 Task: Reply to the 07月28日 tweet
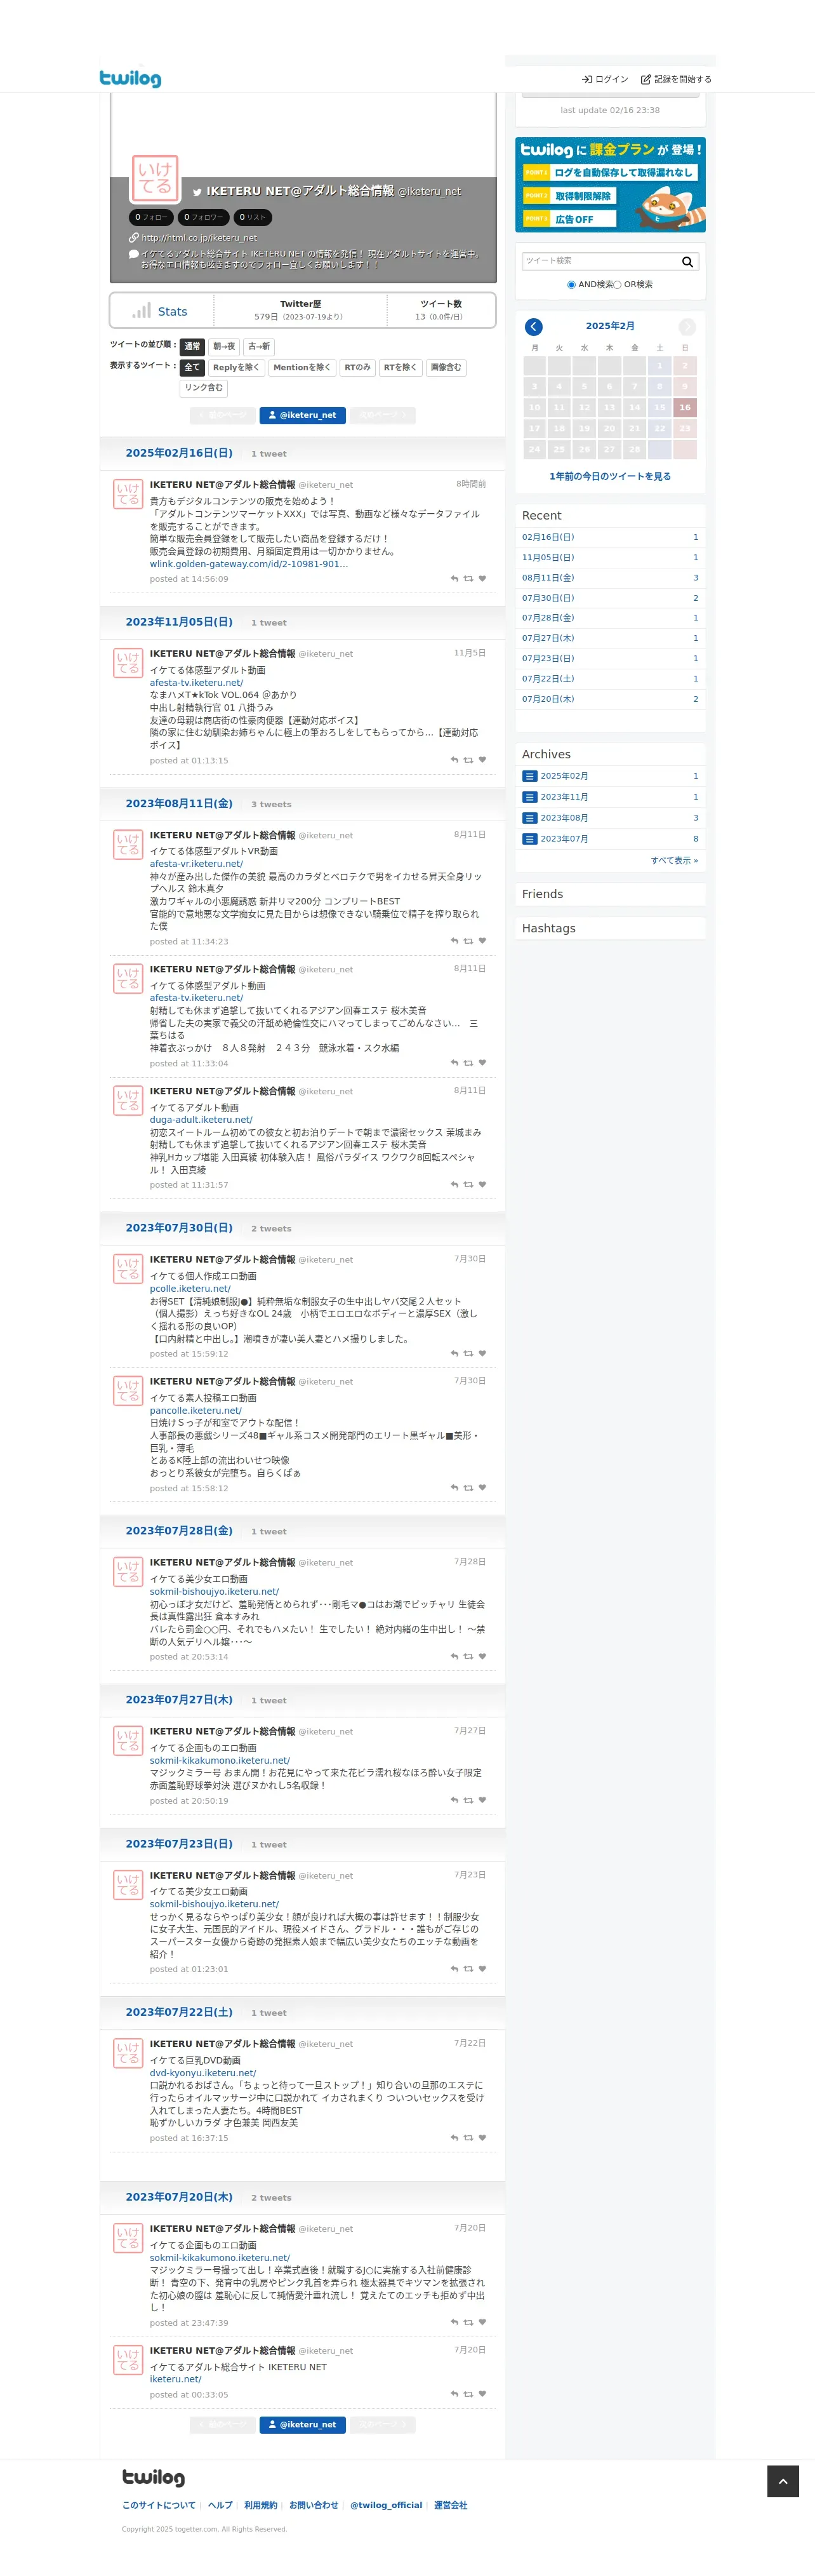(454, 1656)
